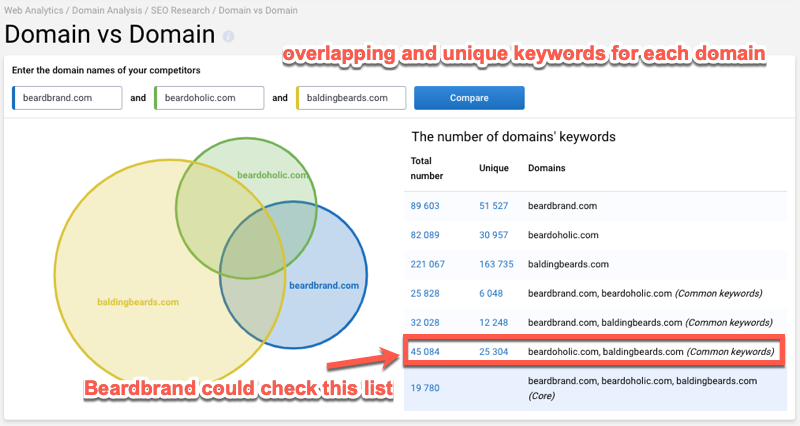
Task: Open Web Analytics breadcrumb link
Action: point(34,10)
